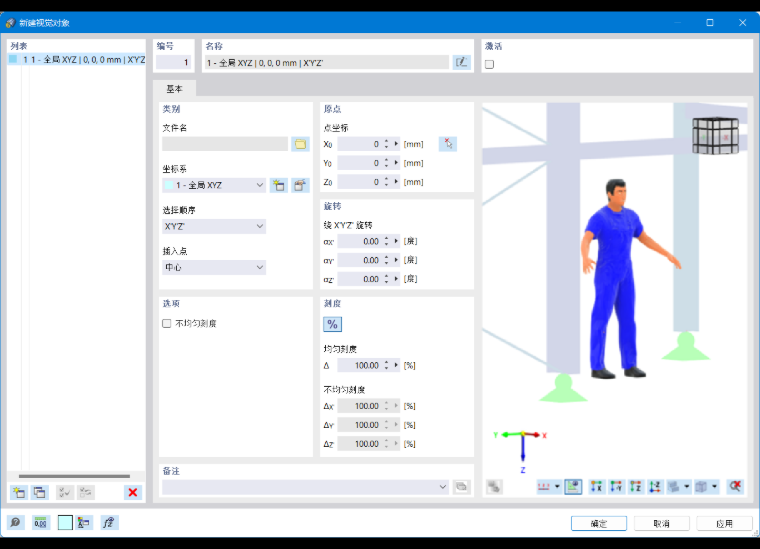This screenshot has width=760, height=549.
Task: Open the file browse folder icon under 文件名
Action: point(300,144)
